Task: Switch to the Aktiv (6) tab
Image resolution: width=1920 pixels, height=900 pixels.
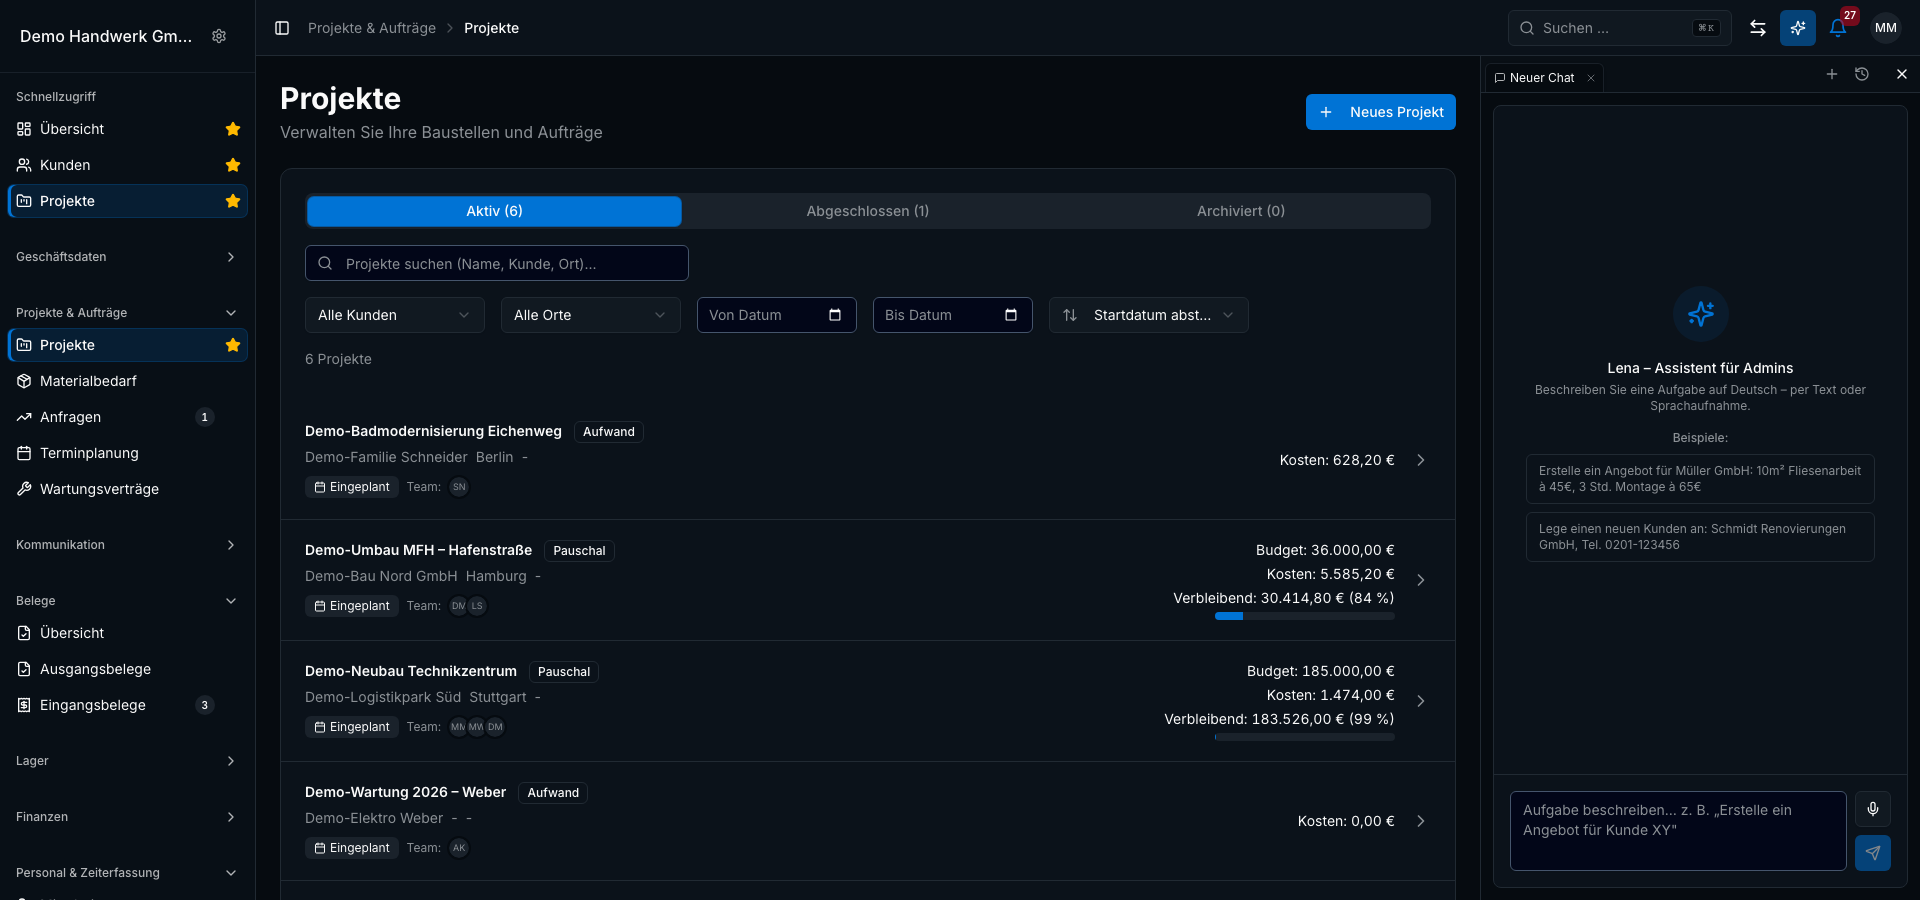Action: pyautogui.click(x=494, y=211)
